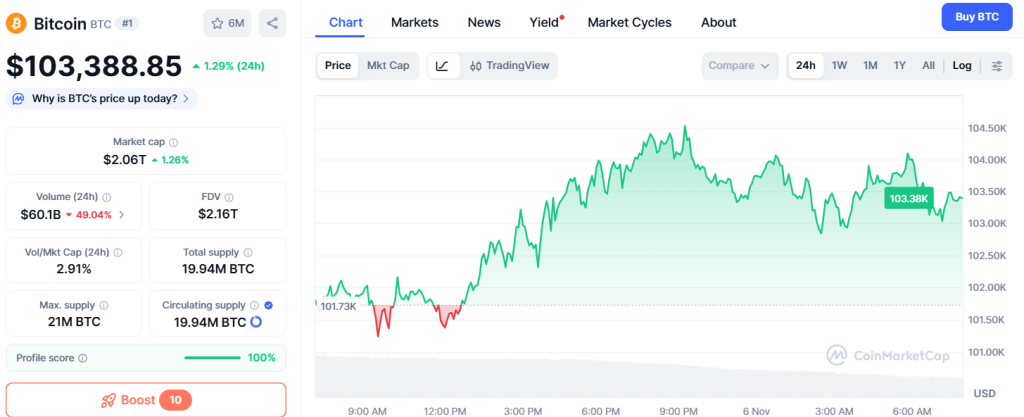Click the Market cap info icon
The width and height of the screenshot is (1024, 417).
(174, 143)
